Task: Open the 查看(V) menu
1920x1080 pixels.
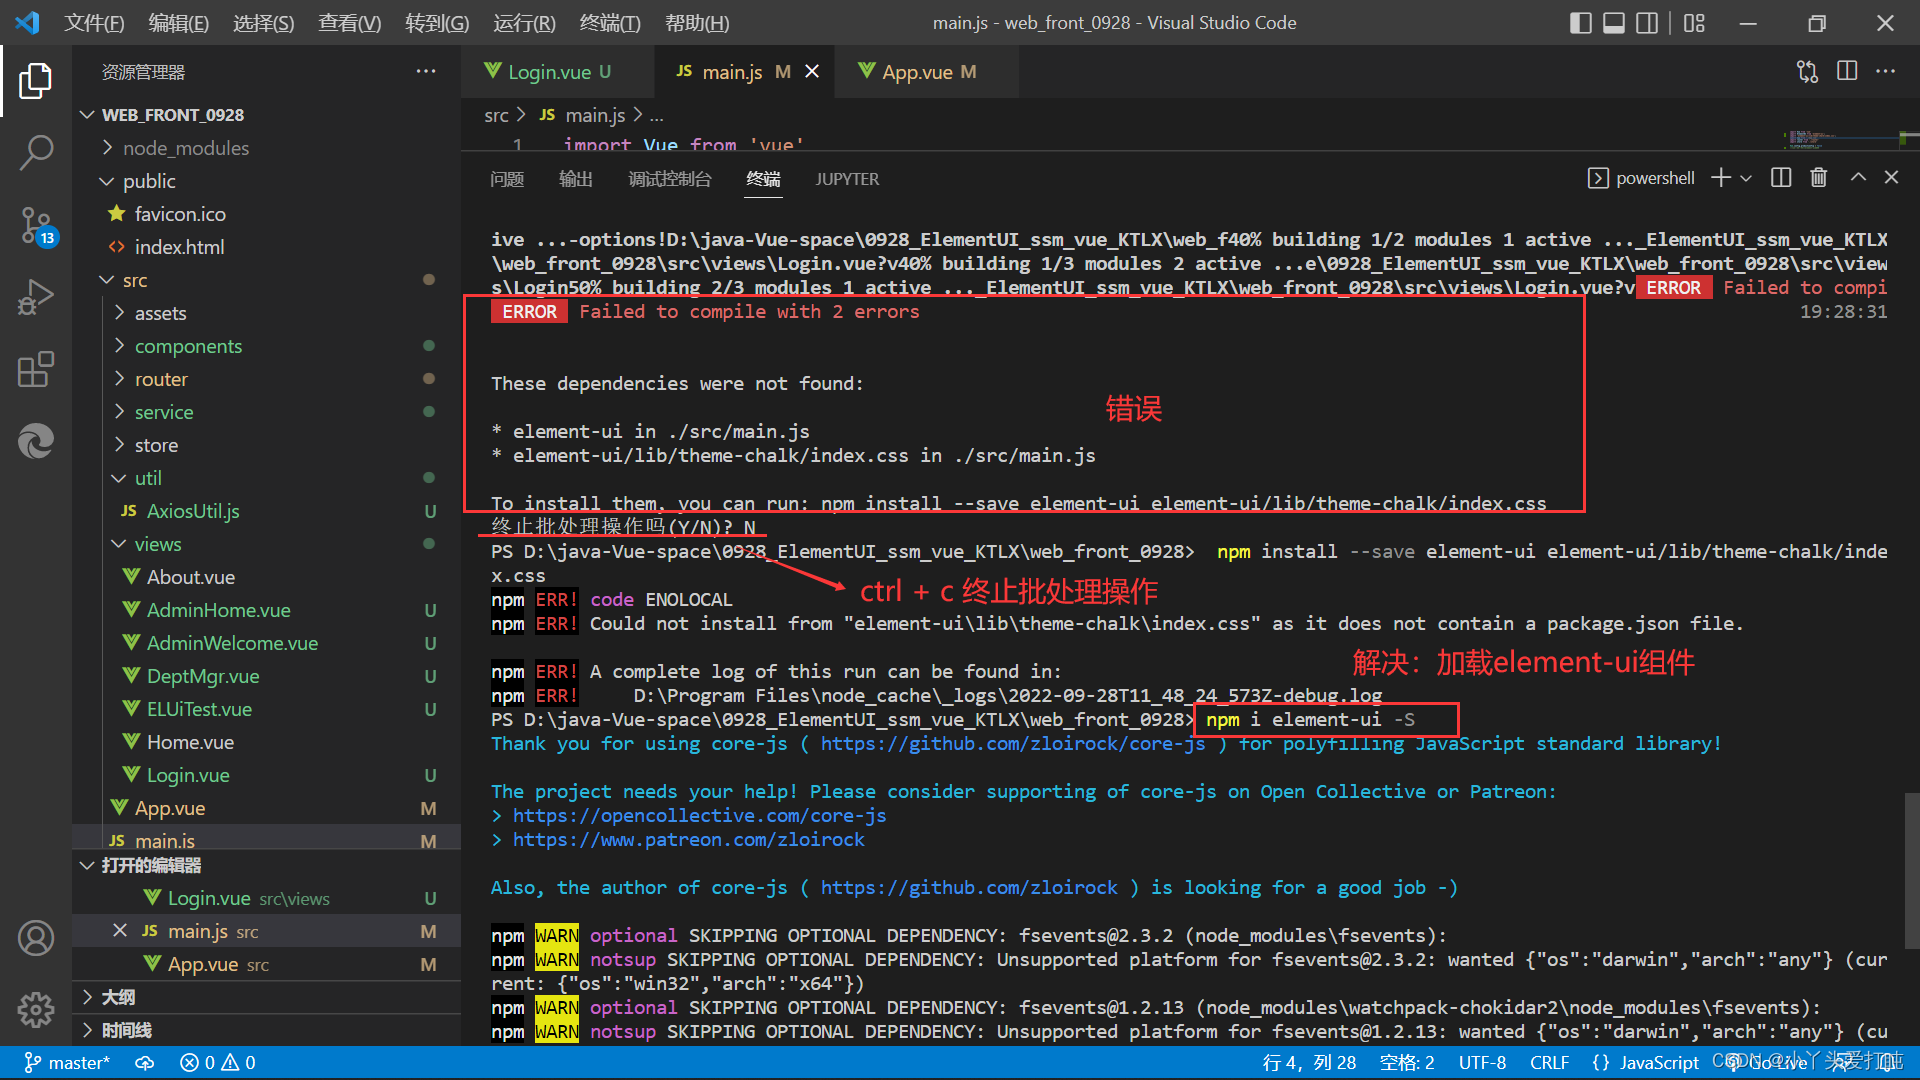Action: pos(349,23)
